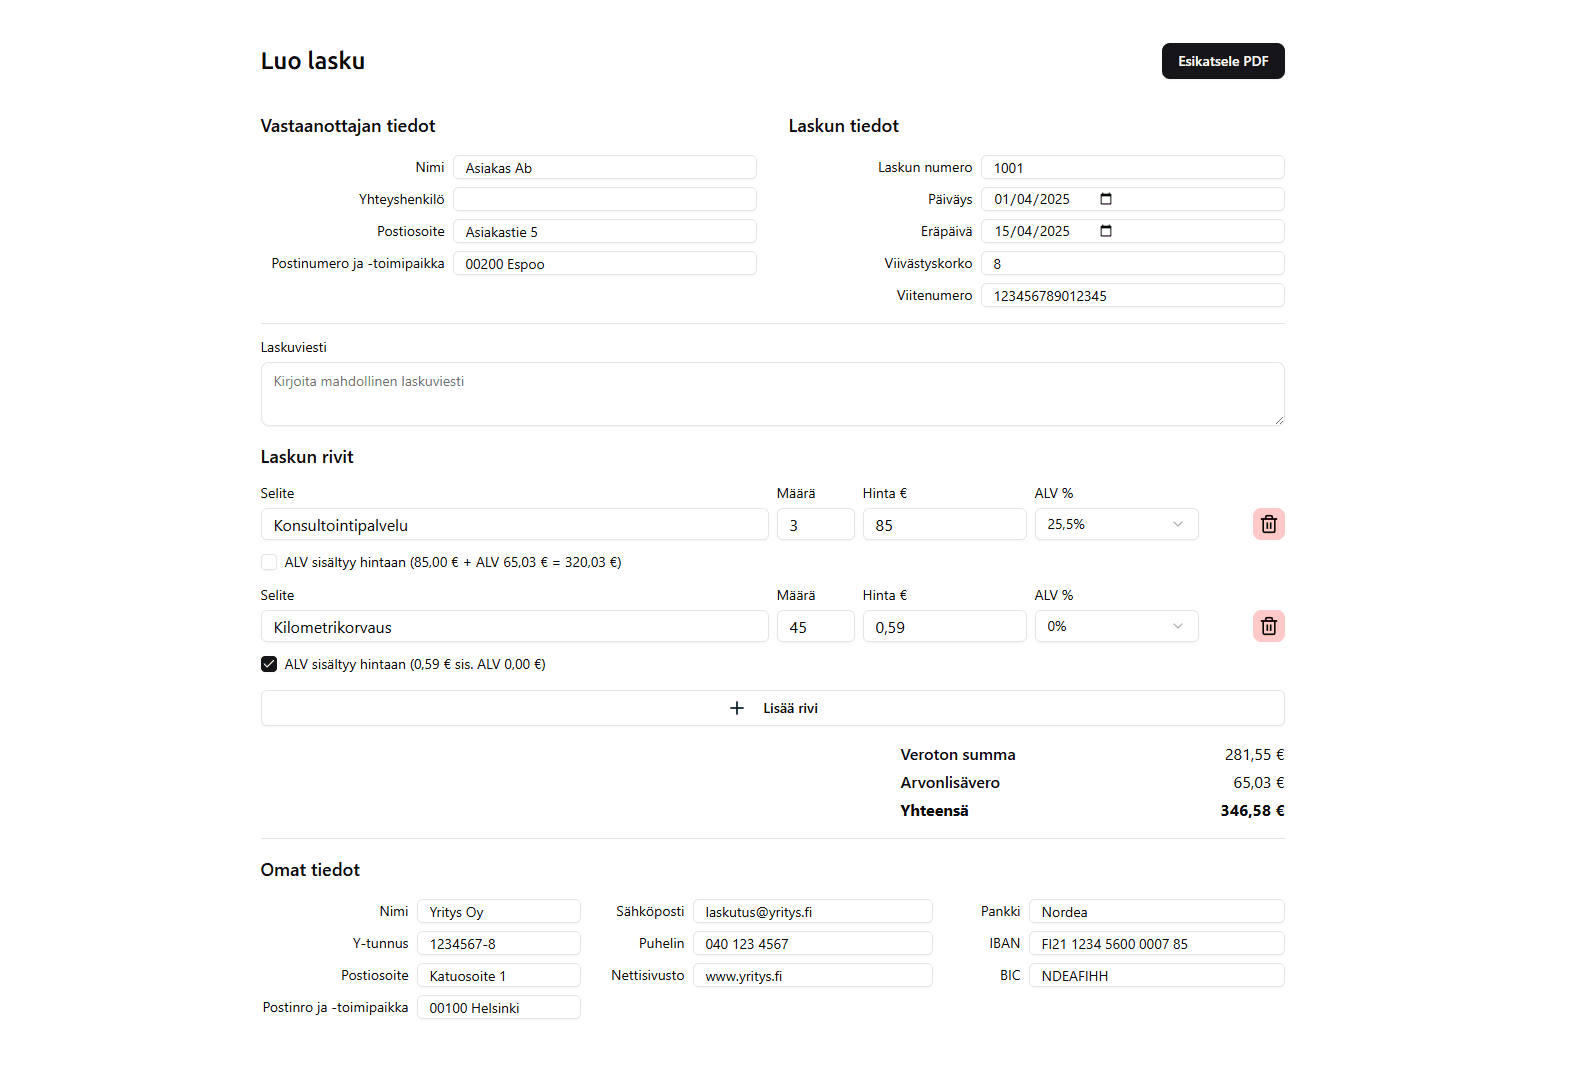This screenshot has height=1075, width=1587.
Task: Edit the Kilometrikorvaus description field
Action: coord(515,626)
